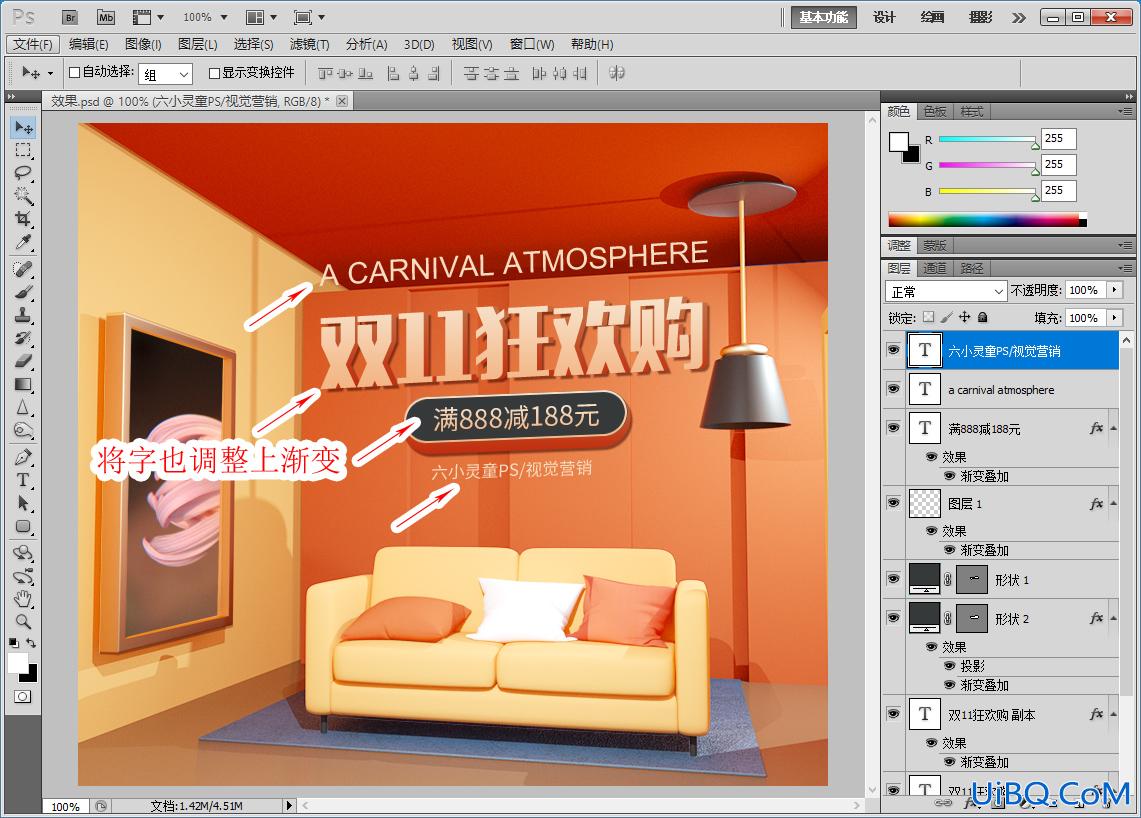
Task: Select the Move tool in toolbox
Action: pos(23,127)
